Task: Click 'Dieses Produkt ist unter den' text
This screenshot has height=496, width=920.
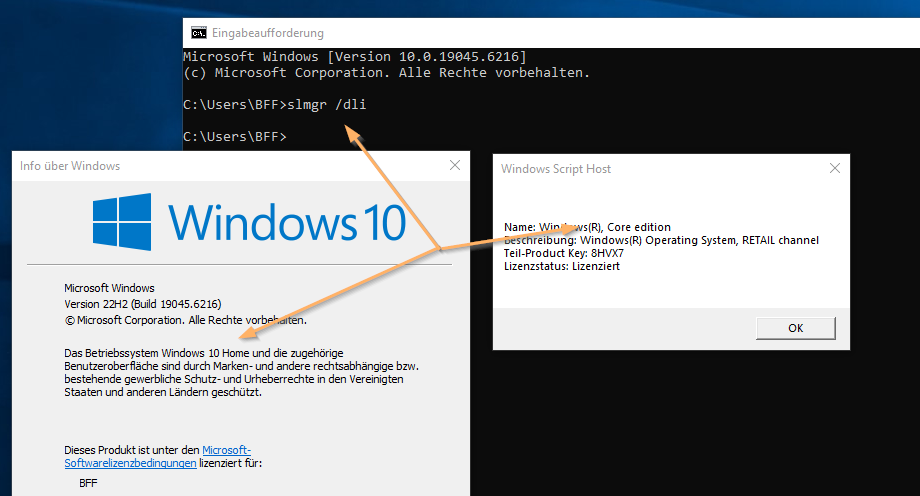Action: [132, 450]
